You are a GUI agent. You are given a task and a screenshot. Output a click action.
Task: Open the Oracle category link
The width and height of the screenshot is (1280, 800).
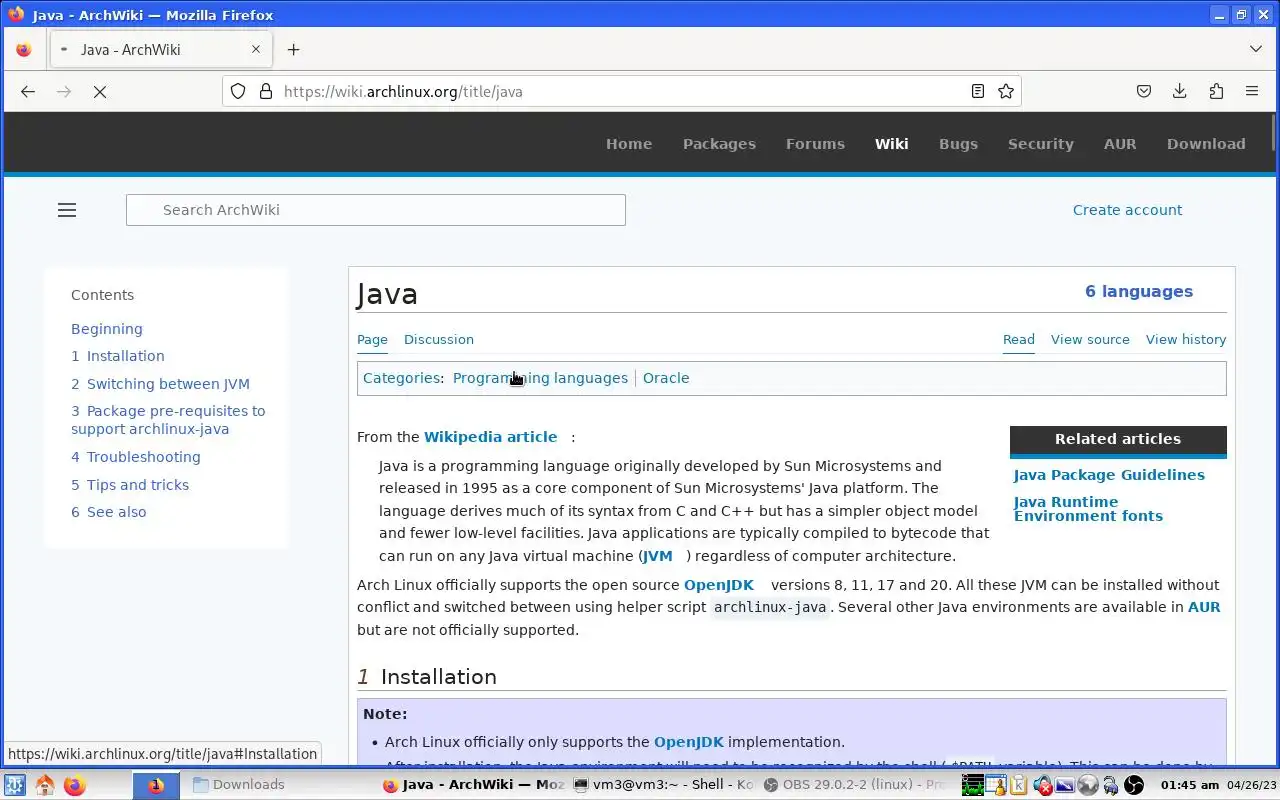coord(666,378)
